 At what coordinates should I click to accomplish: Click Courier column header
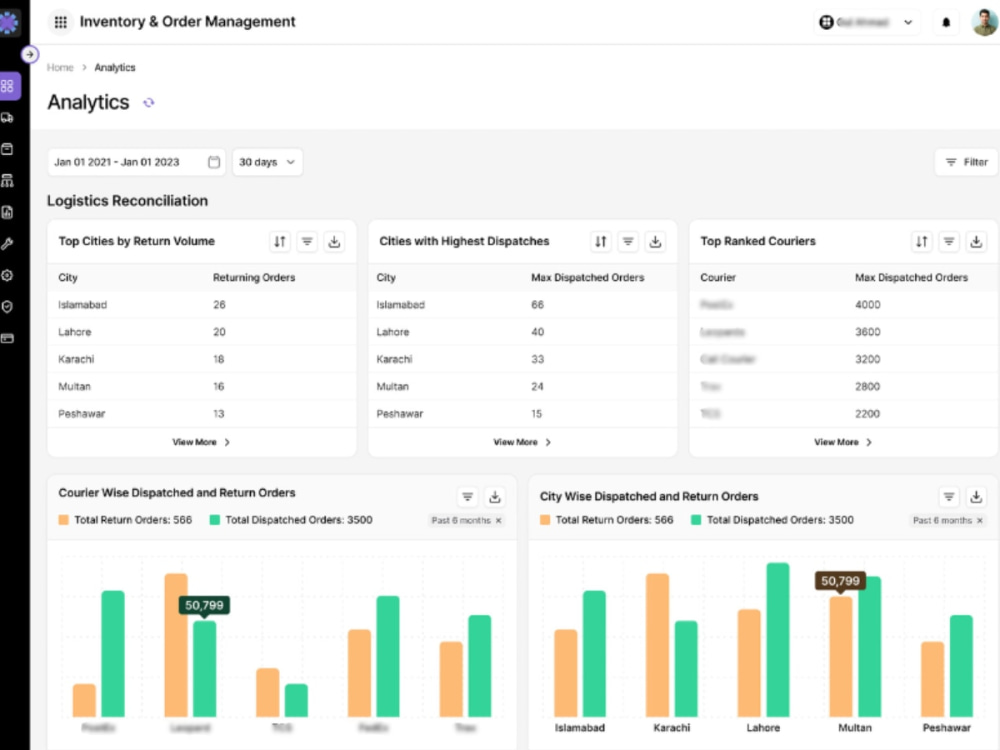point(718,277)
